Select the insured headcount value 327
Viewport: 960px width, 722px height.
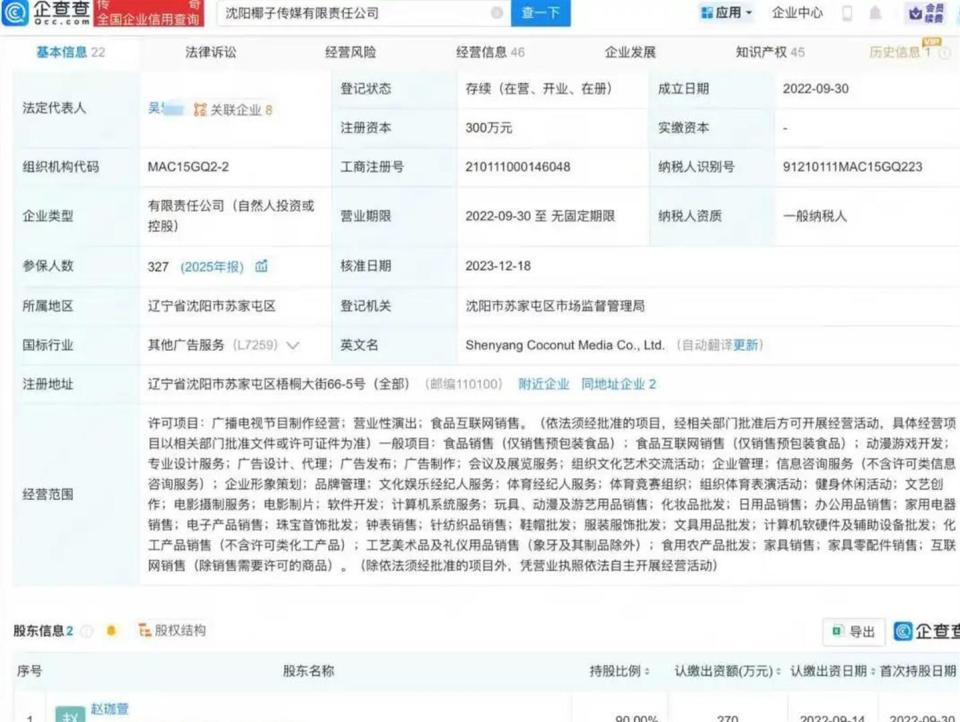158,266
